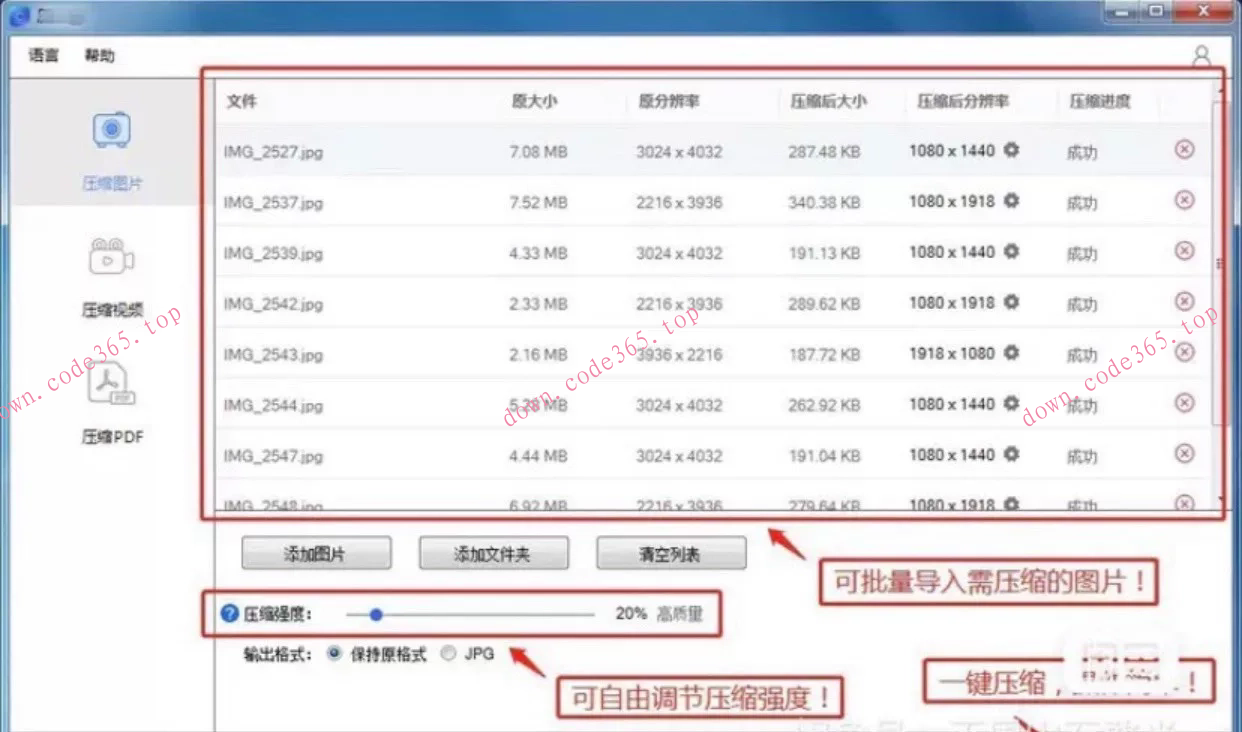Click the user account icon top right
This screenshot has height=732, width=1242.
coord(1200,56)
